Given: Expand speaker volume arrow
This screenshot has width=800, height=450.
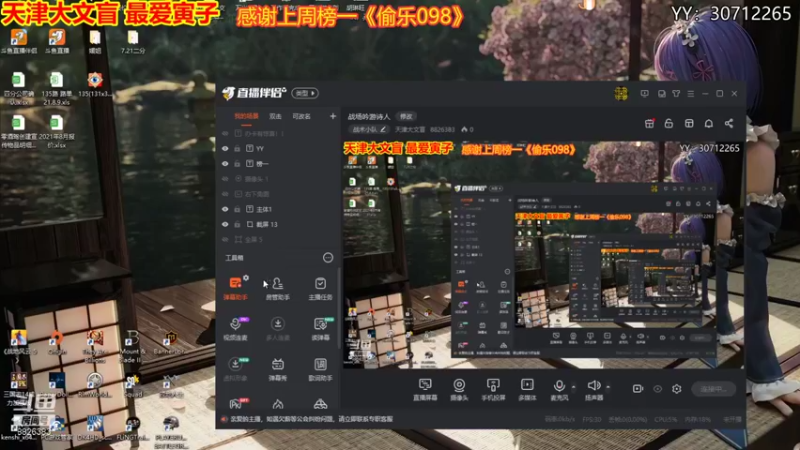Looking at the screenshot, I should [x=608, y=387].
